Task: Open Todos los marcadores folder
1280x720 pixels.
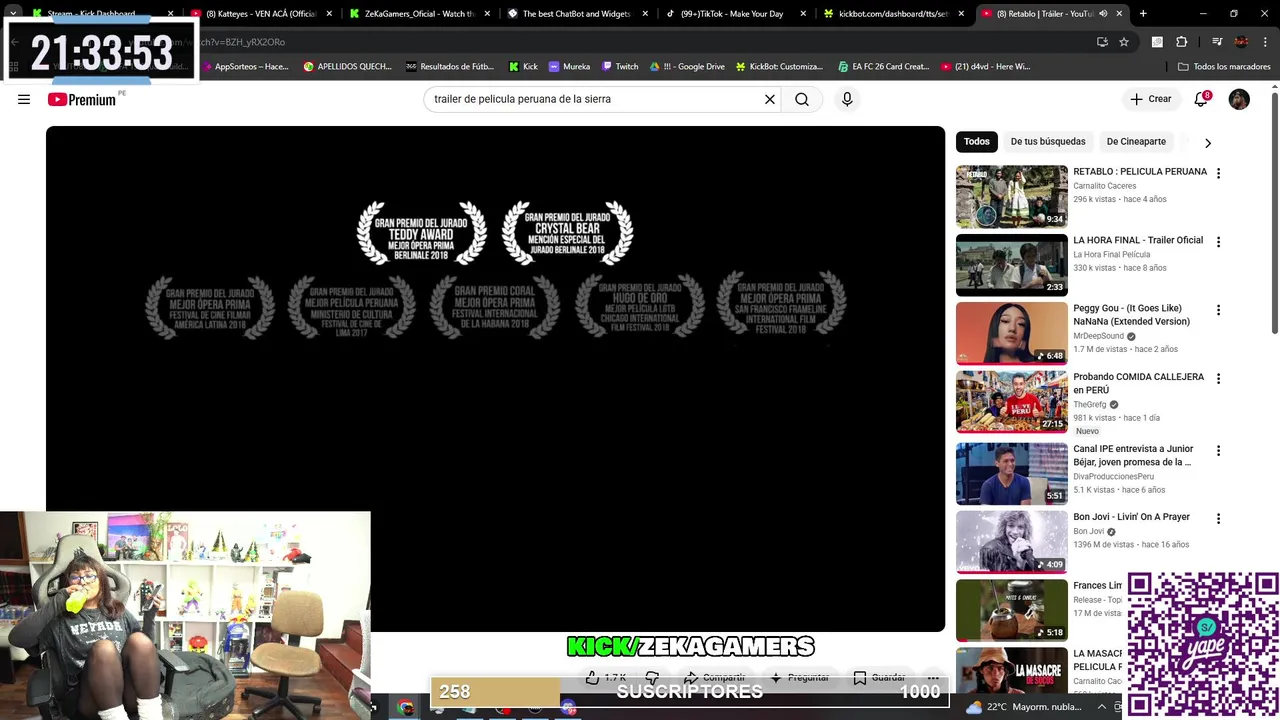Action: (x=1224, y=67)
